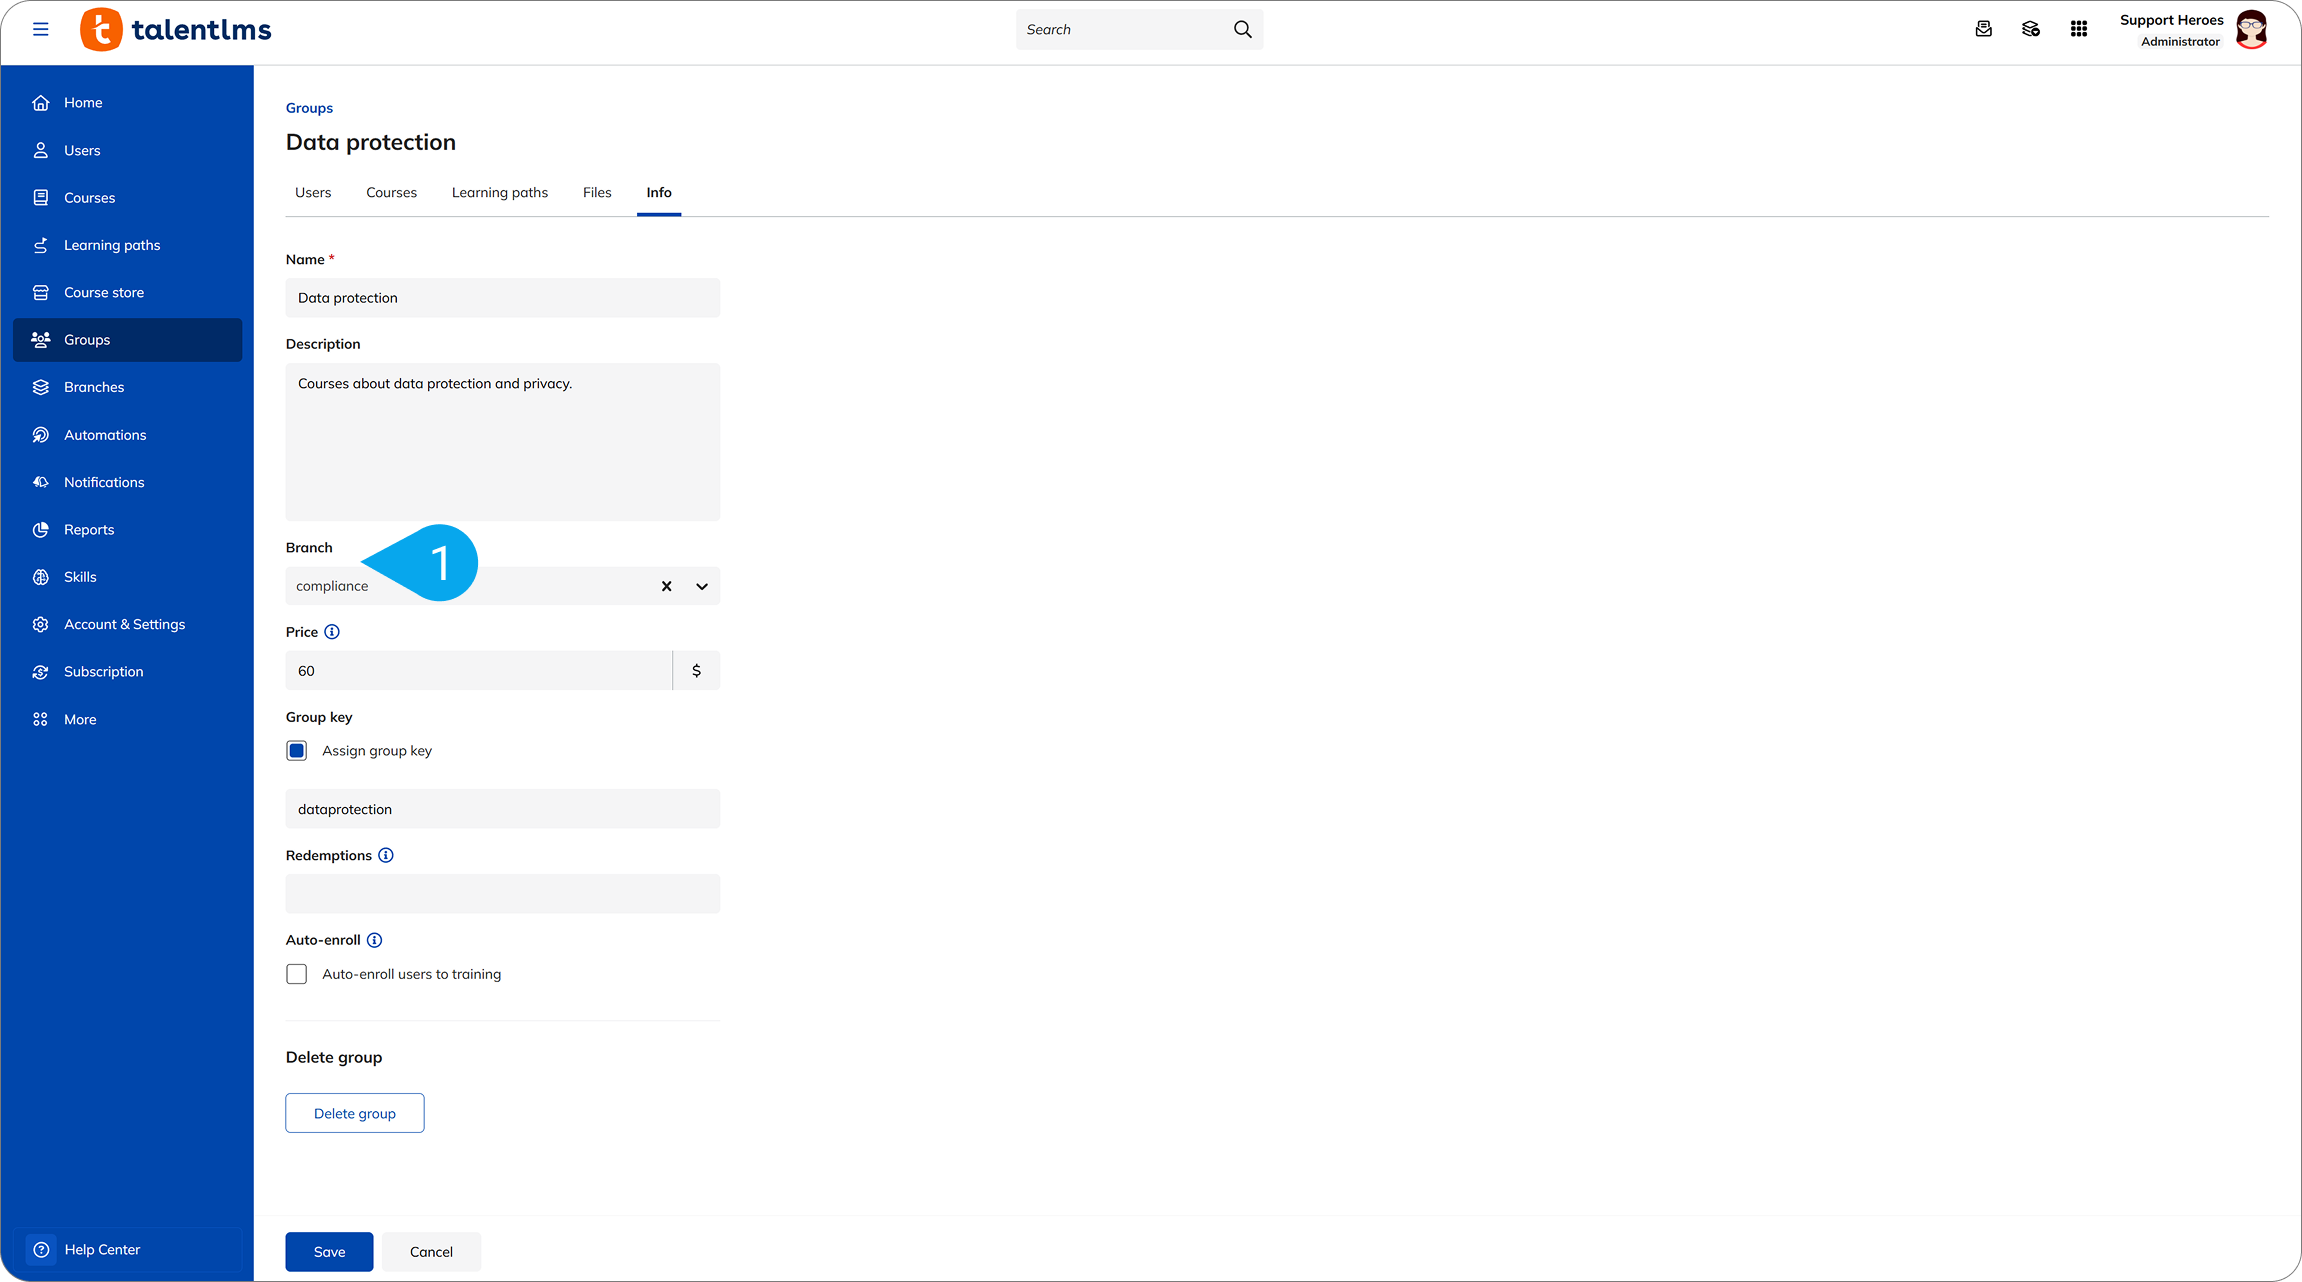Click the Users sidebar icon
The height and width of the screenshot is (1282, 2302).
tap(41, 150)
